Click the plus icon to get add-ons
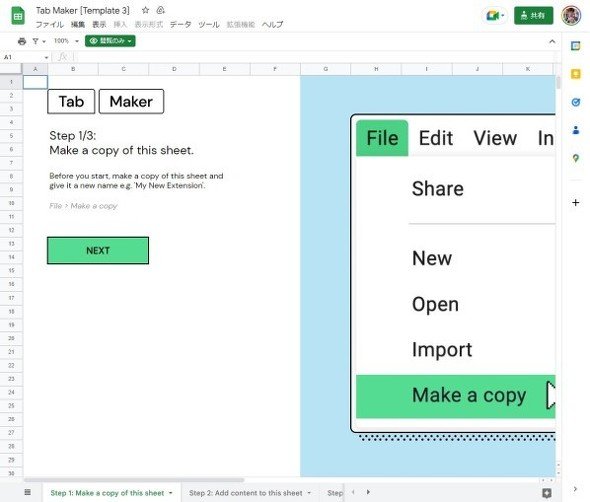The height and width of the screenshot is (502, 590). click(575, 202)
